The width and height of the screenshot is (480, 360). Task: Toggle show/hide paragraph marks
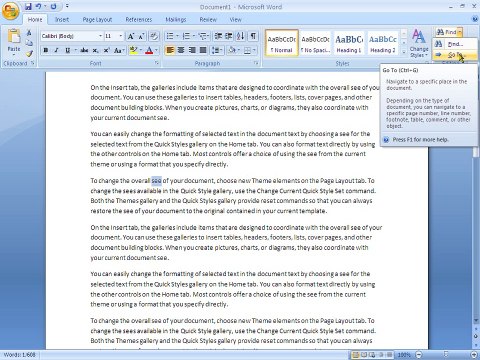tap(253, 36)
